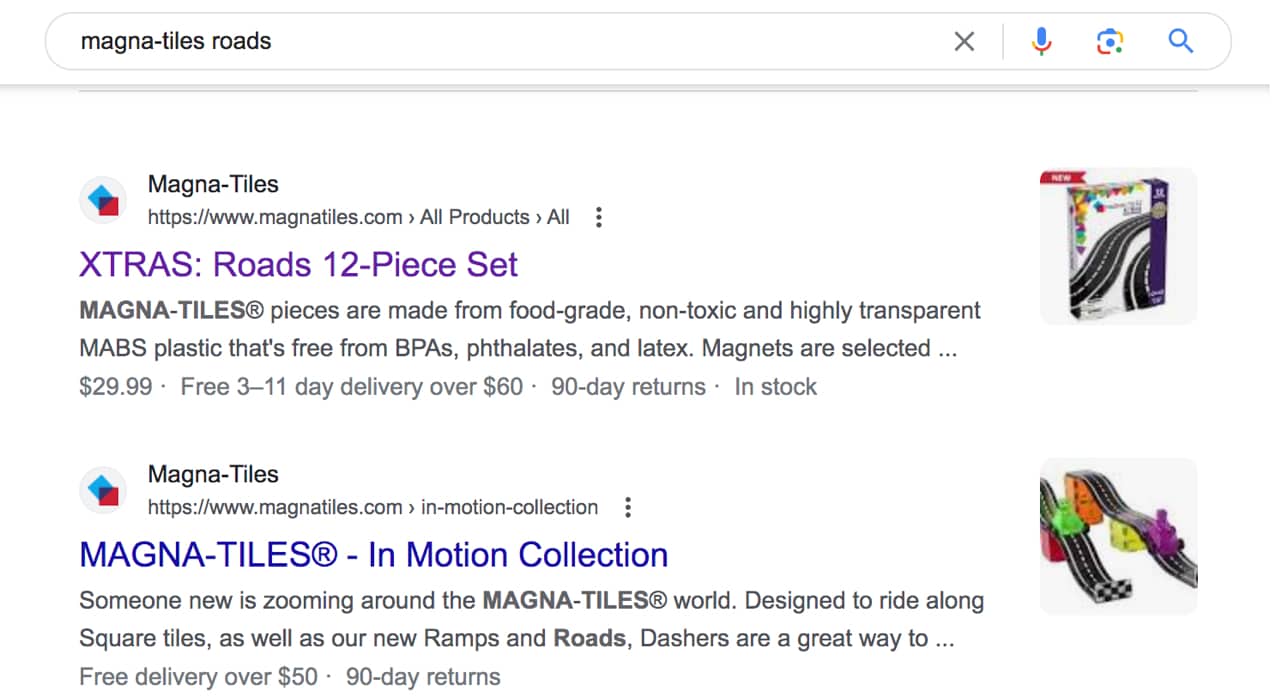Image resolution: width=1272 pixels, height=700 pixels.
Task: Click the In stock status text
Action: click(776, 387)
